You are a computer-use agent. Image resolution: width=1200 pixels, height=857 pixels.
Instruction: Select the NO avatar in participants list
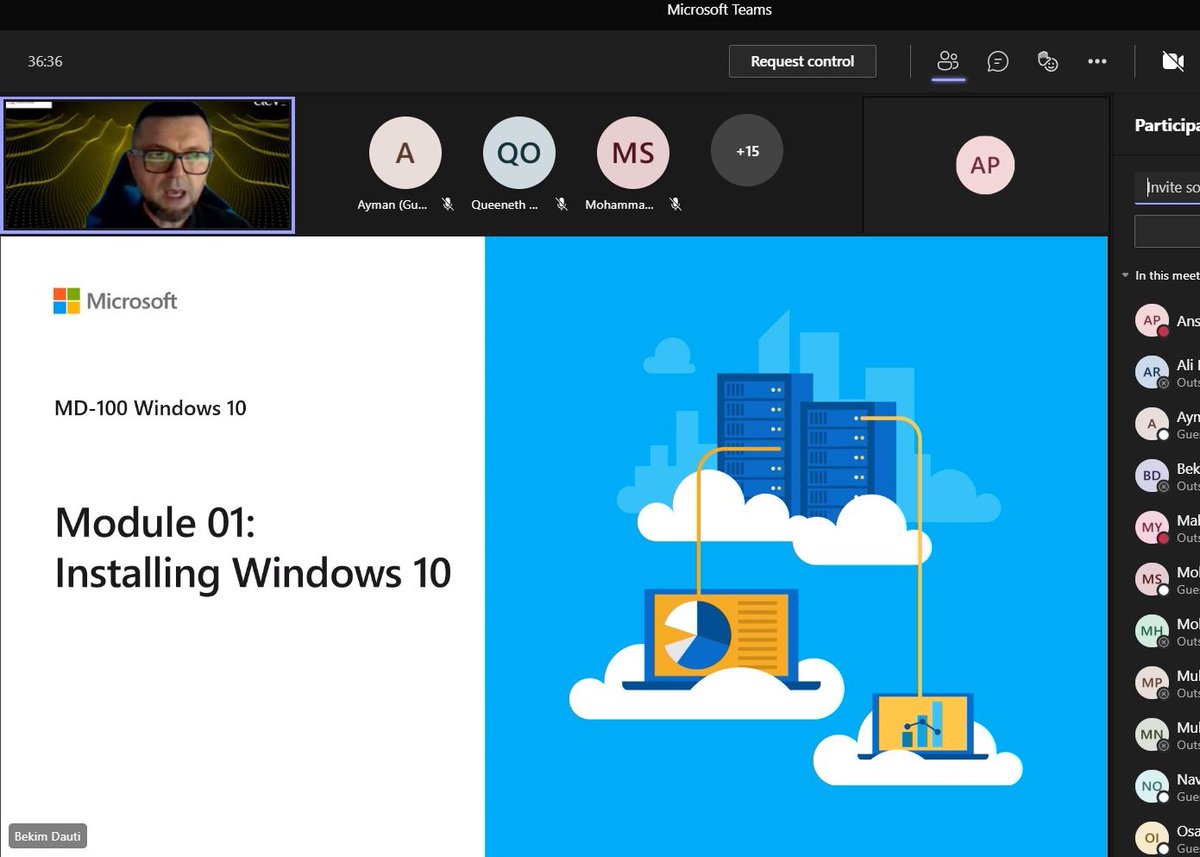point(1152,787)
